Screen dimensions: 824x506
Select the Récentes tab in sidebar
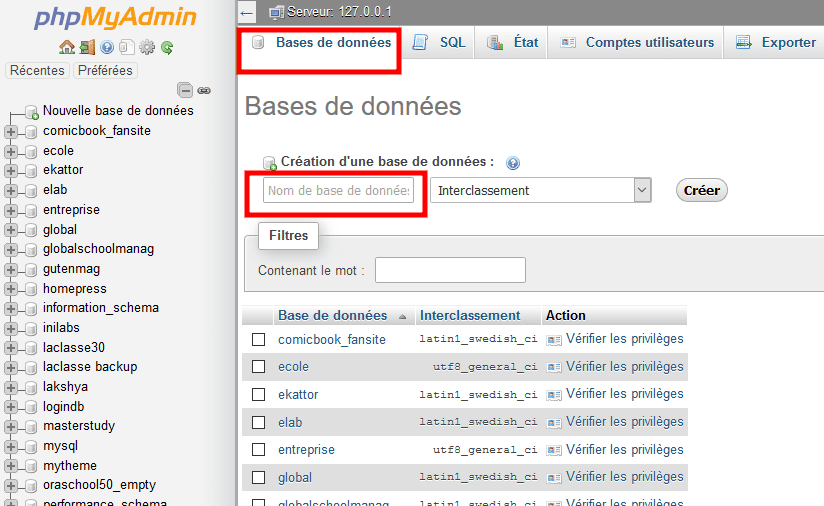click(37, 70)
